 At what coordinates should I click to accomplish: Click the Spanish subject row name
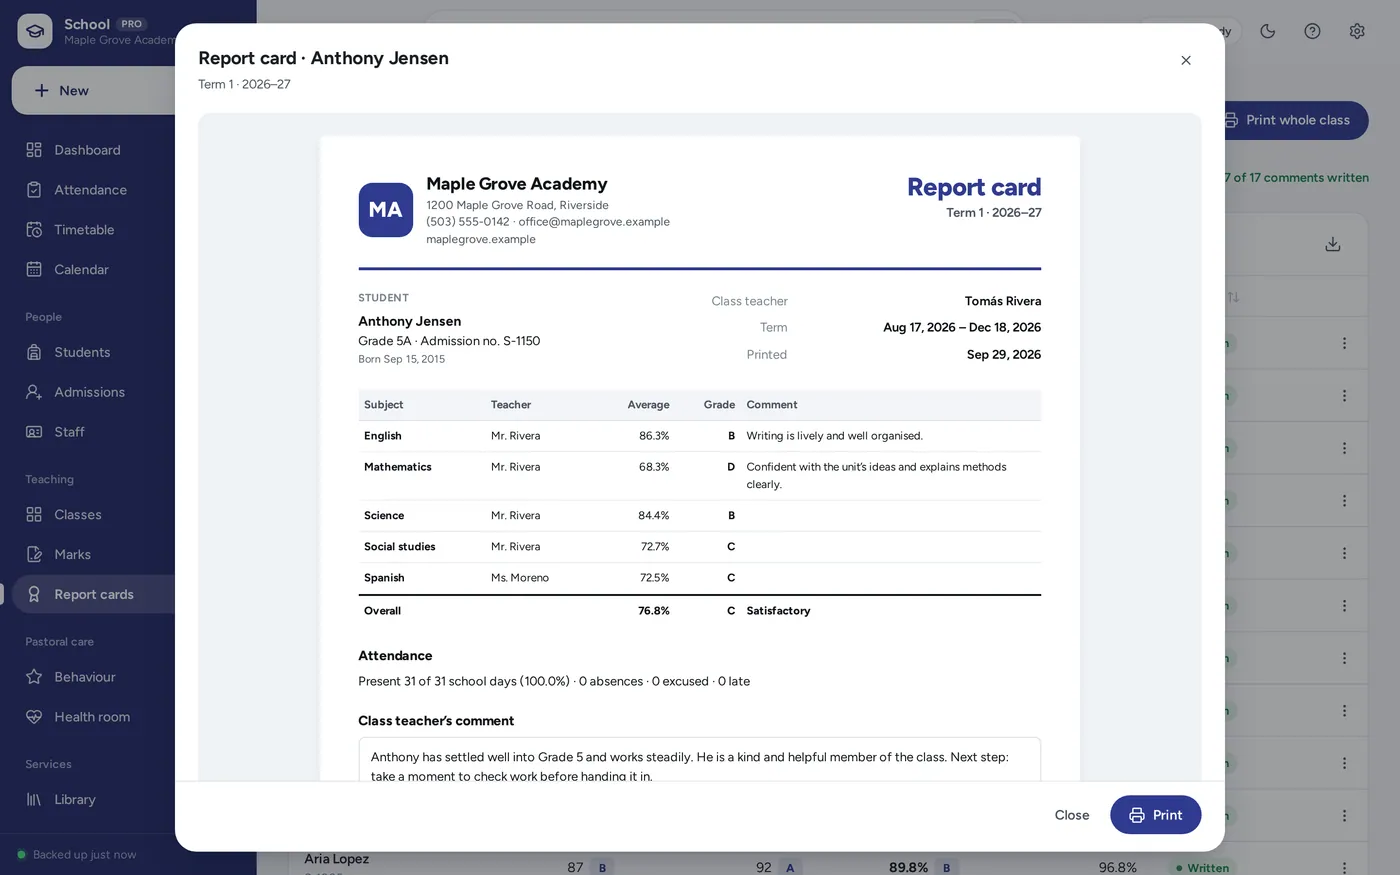[384, 578]
